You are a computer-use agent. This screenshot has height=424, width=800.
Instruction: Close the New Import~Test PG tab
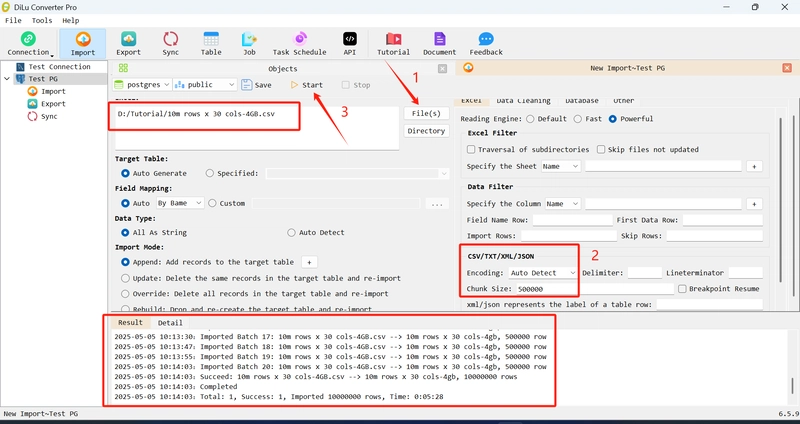(x=787, y=68)
